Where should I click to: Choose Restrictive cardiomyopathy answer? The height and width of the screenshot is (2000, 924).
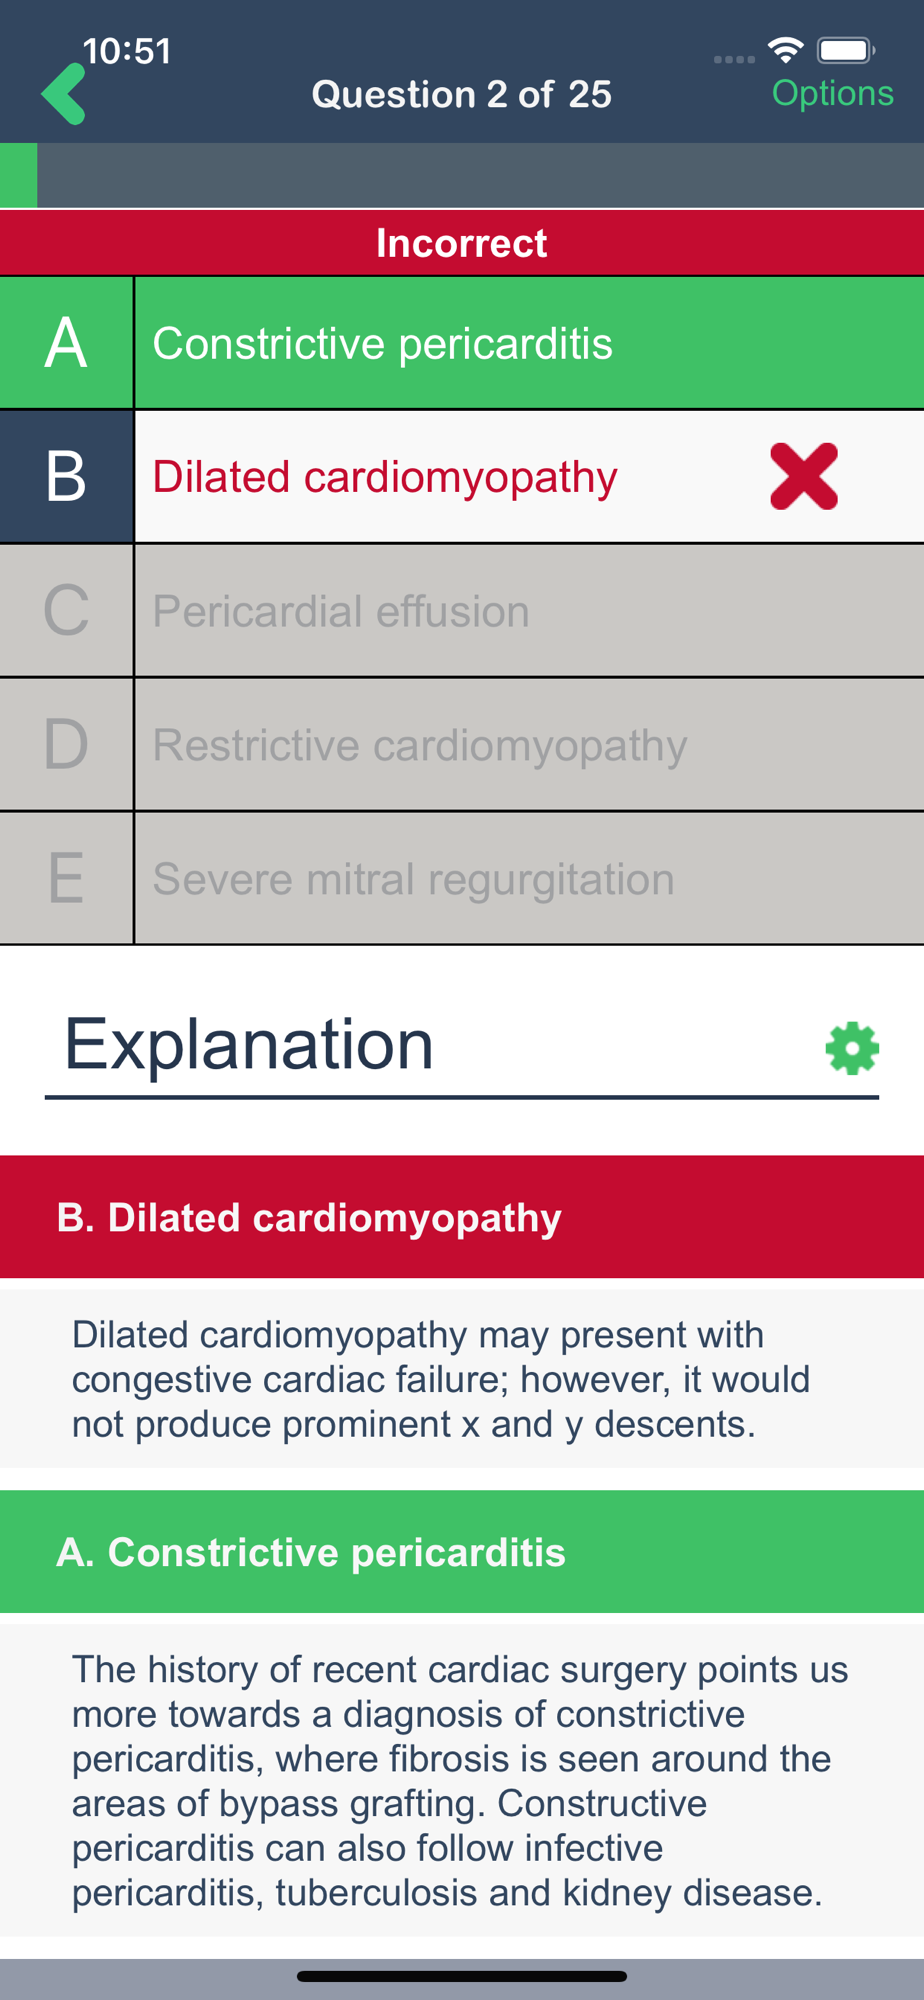click(420, 745)
